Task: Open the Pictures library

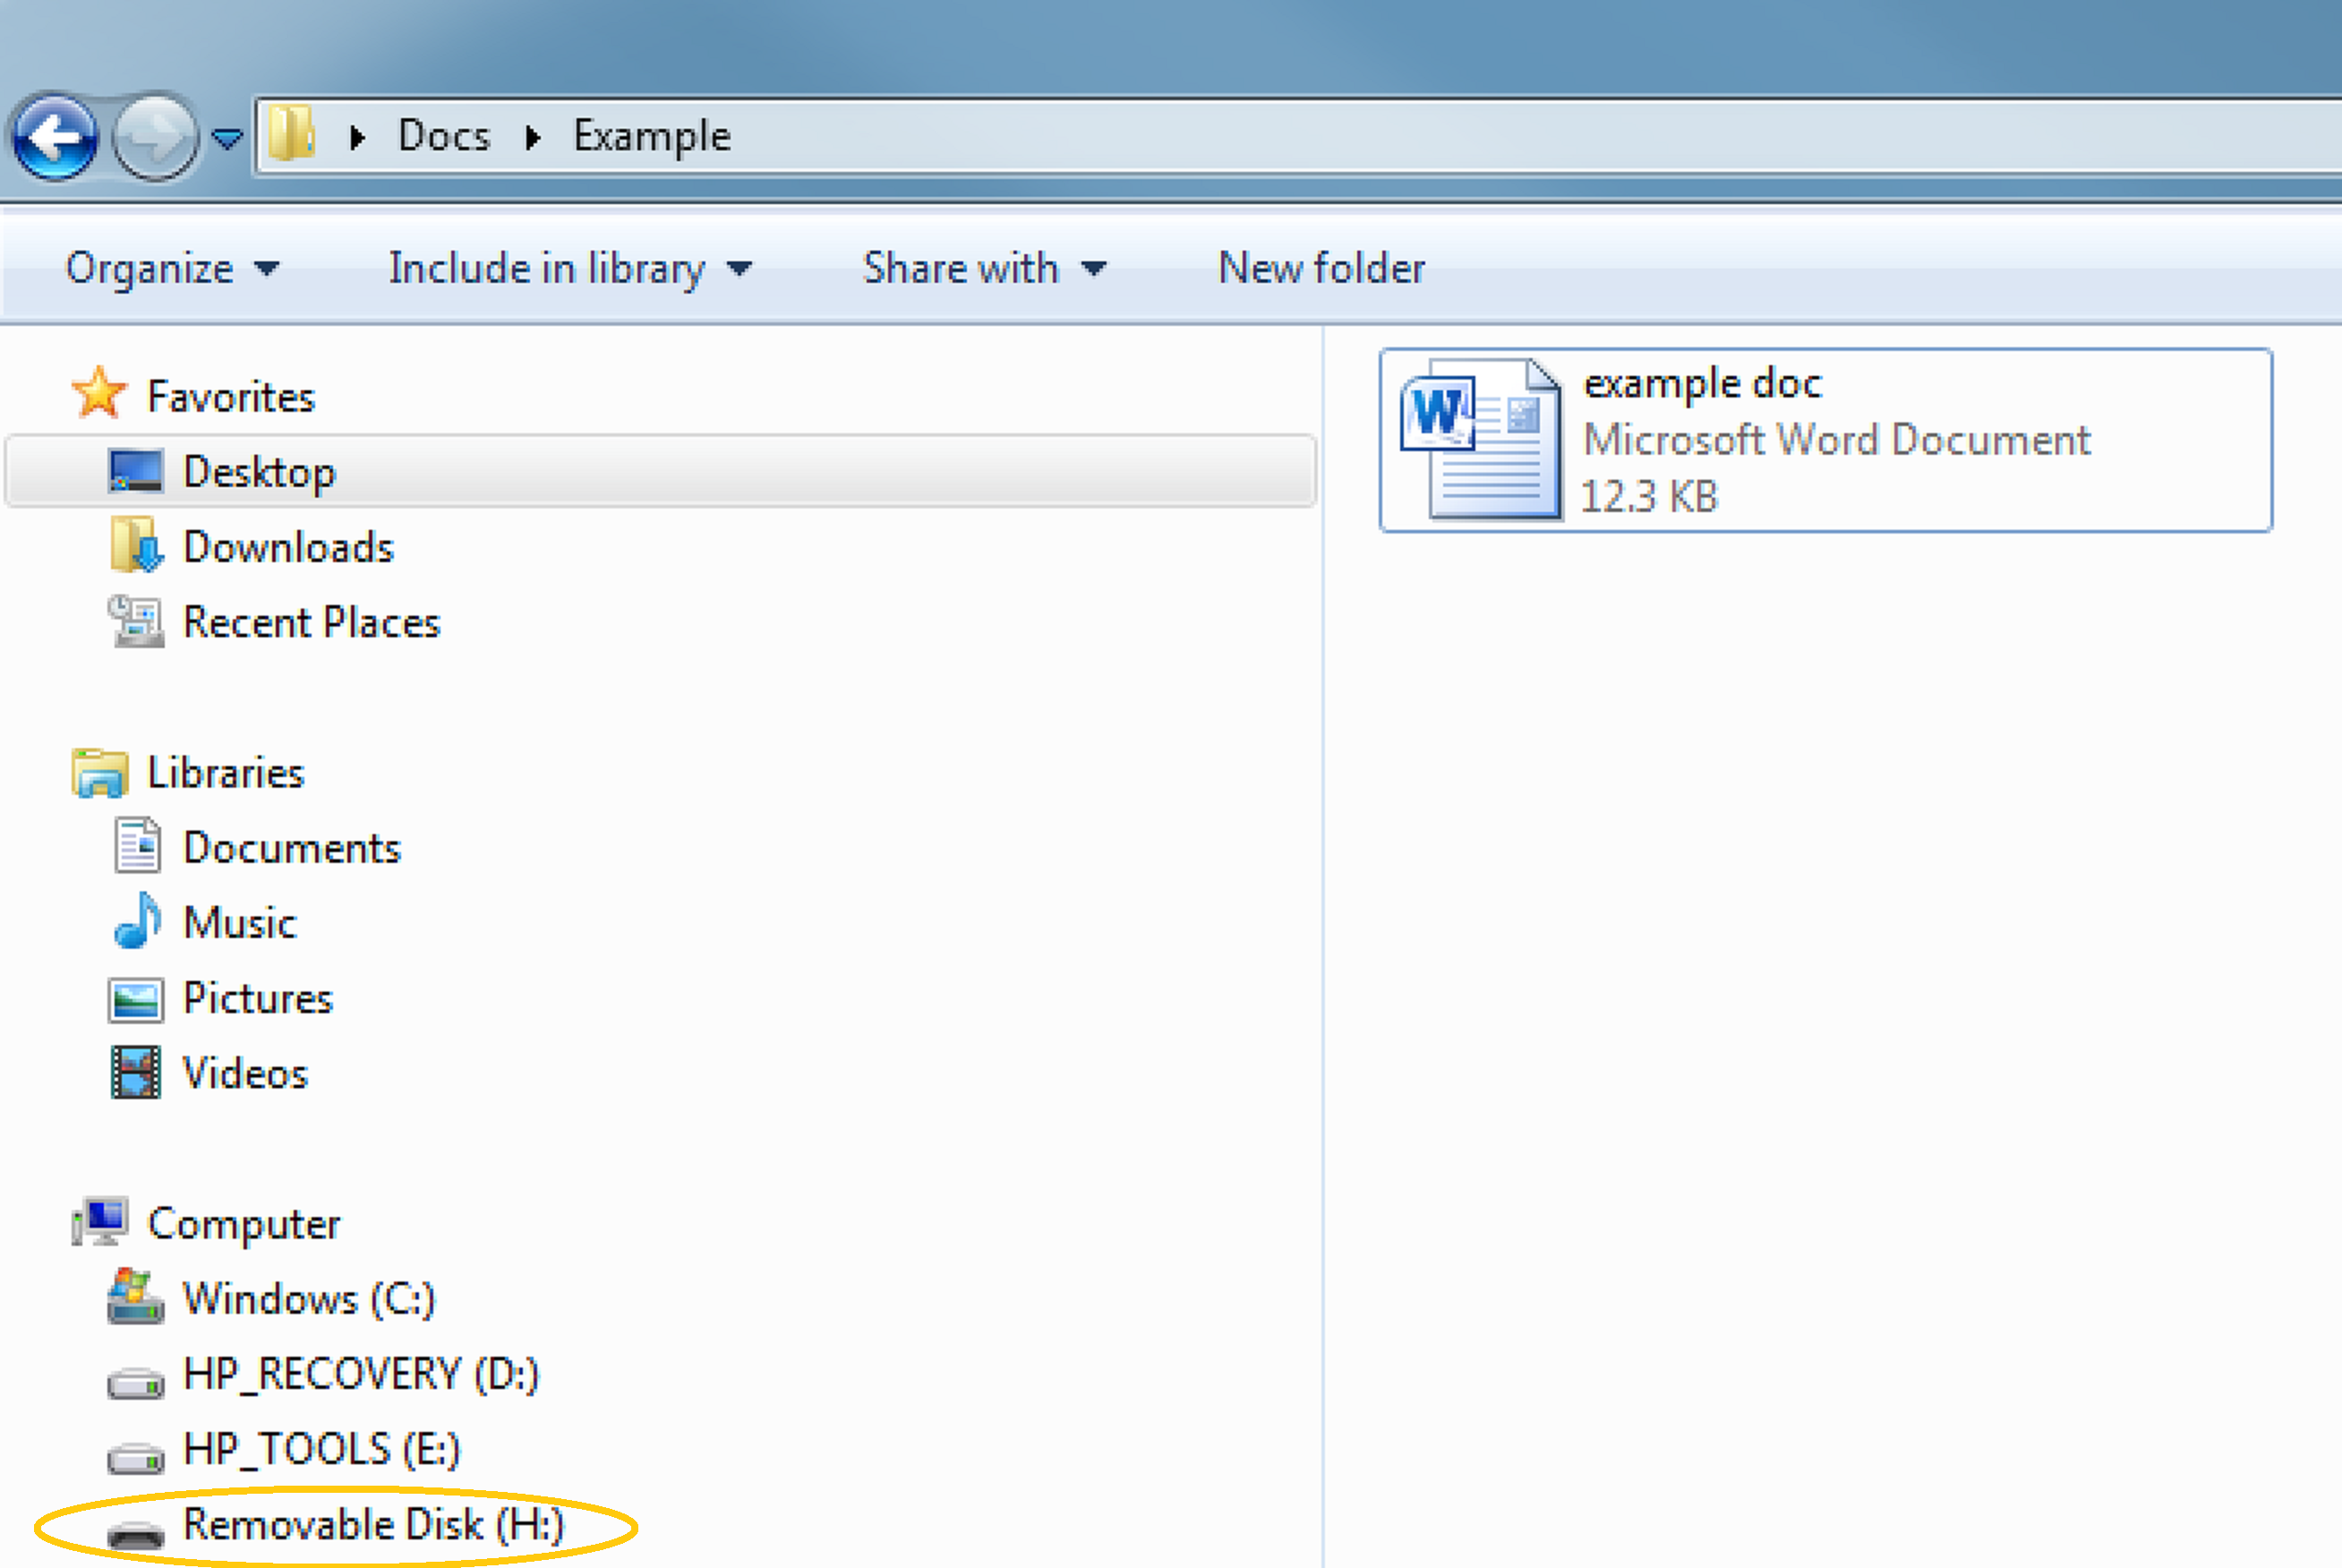Action: click(257, 999)
